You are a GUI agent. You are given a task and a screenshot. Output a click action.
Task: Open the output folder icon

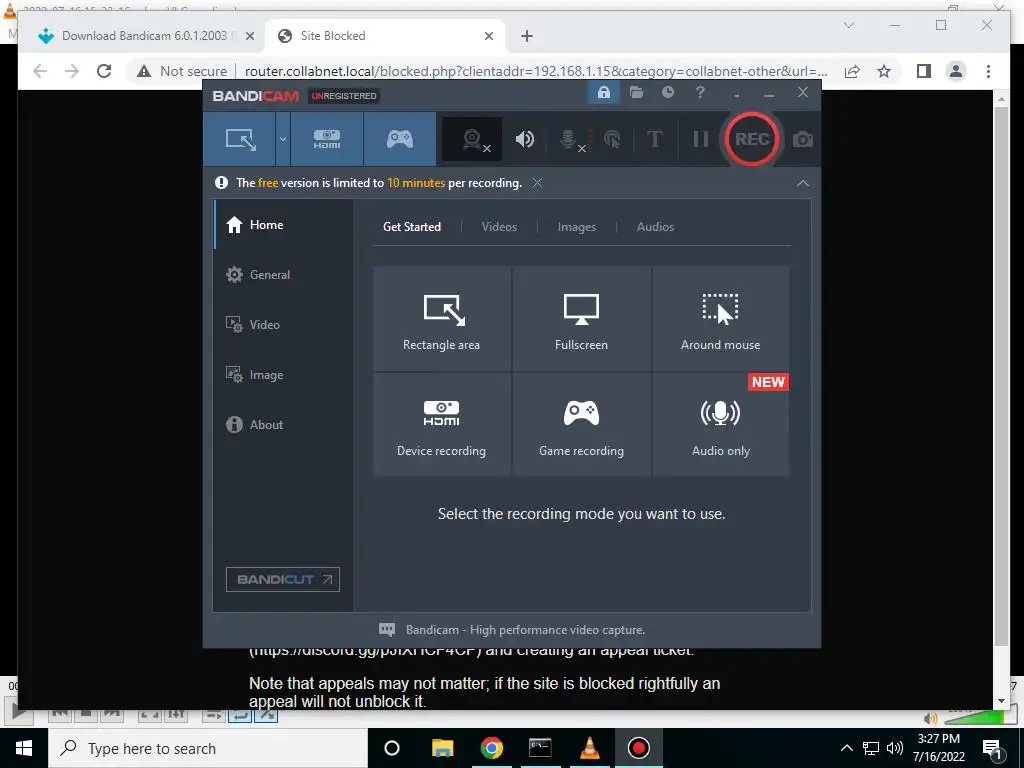click(636, 93)
